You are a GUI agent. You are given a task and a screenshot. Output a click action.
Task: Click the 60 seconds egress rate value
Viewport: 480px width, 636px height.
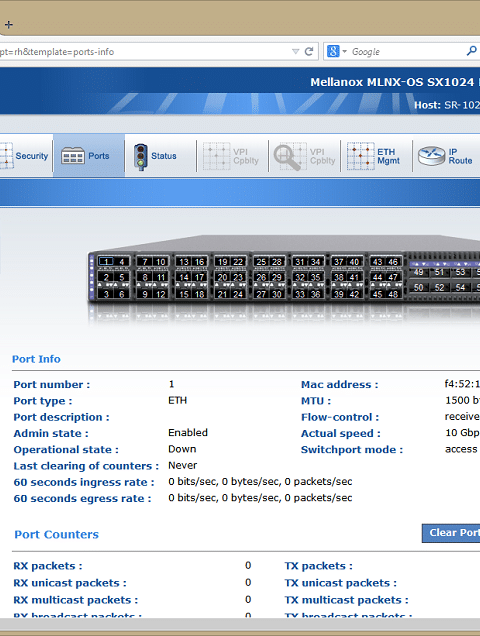coord(260,498)
